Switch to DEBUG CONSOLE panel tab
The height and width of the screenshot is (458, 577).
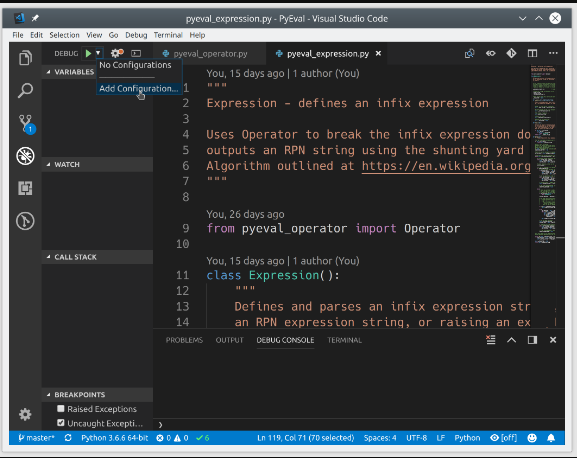click(285, 340)
